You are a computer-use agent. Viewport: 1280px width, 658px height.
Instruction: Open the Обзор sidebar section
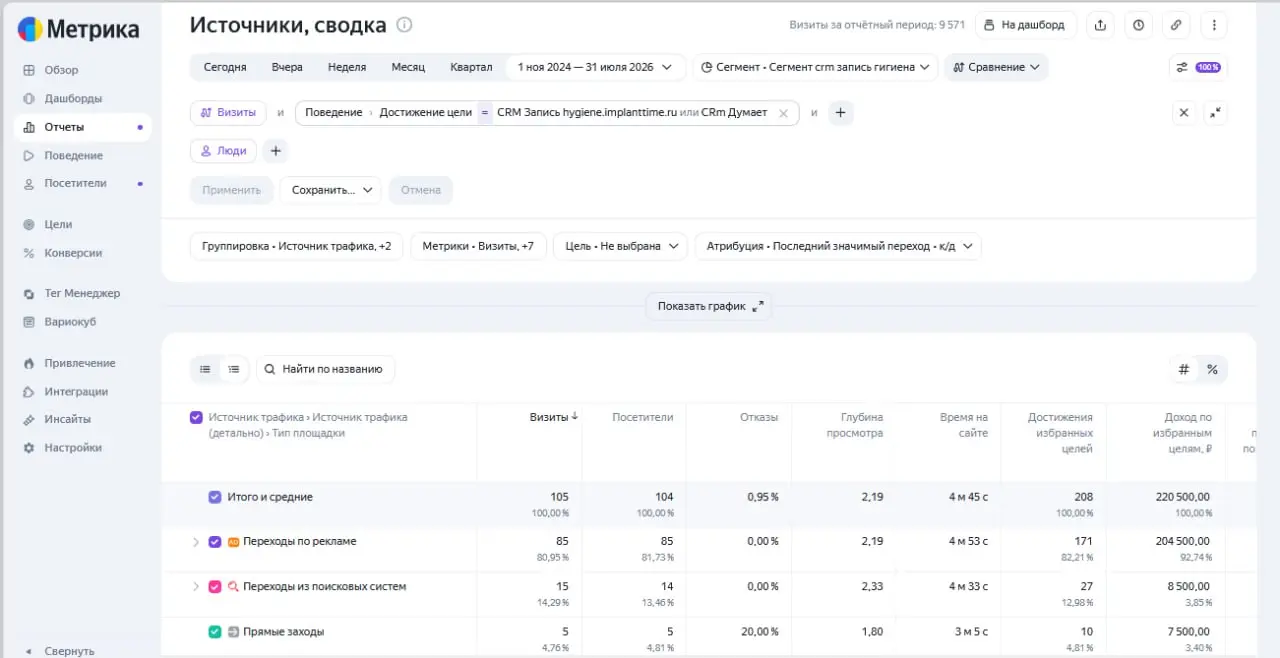point(61,70)
